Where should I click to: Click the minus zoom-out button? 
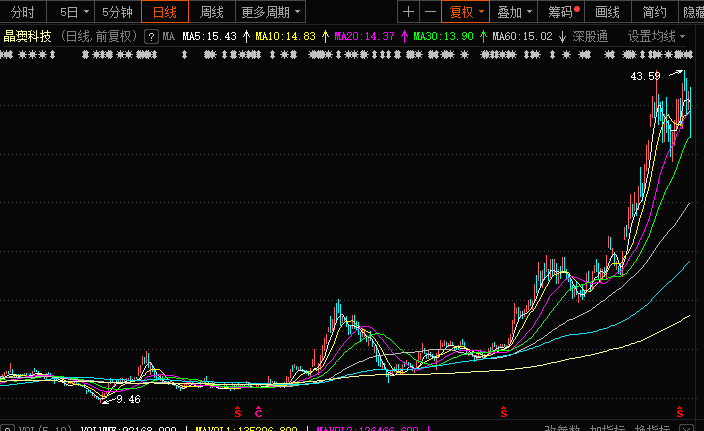[x=431, y=12]
